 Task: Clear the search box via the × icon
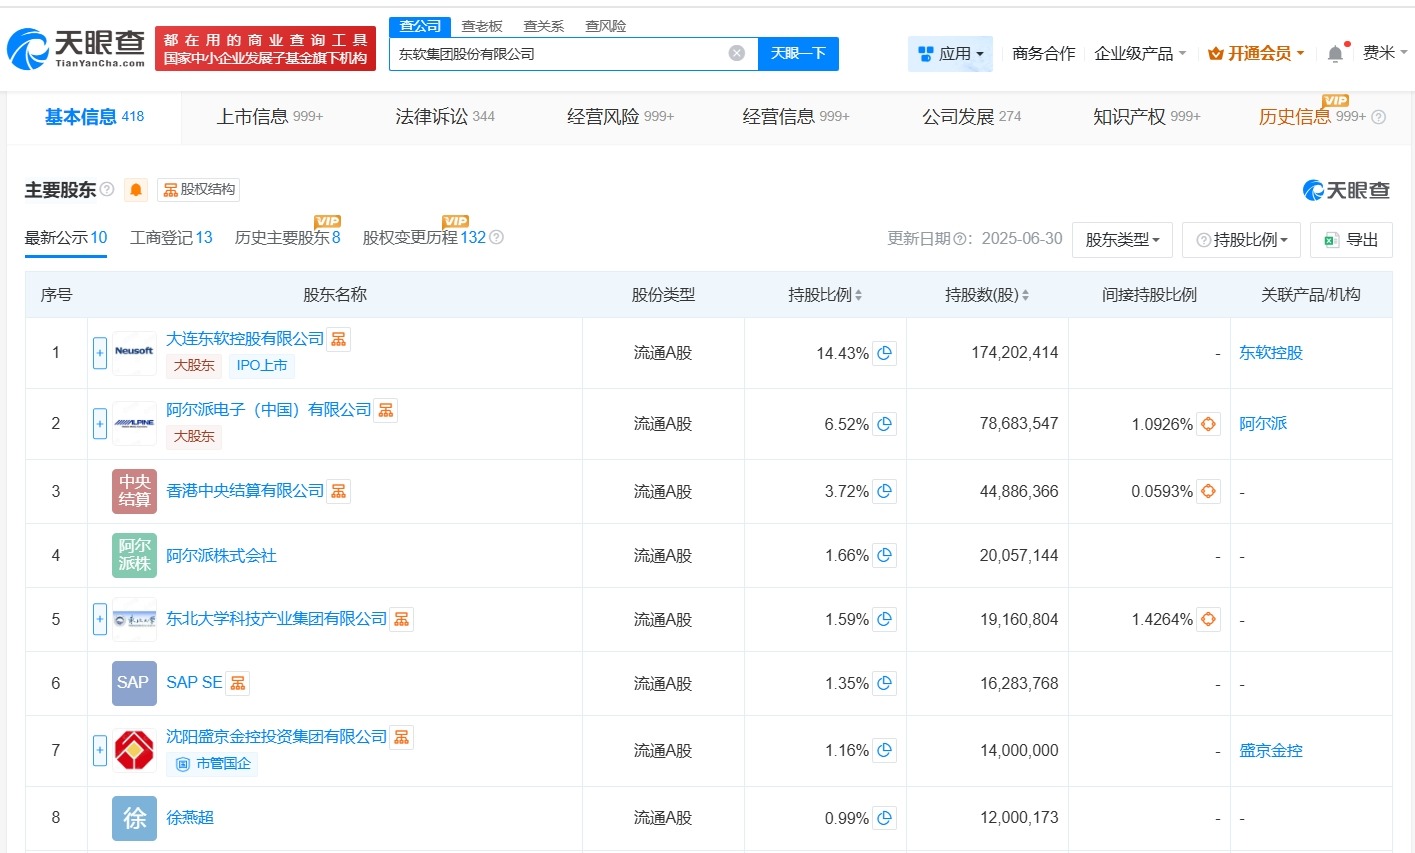pyautogui.click(x=735, y=53)
